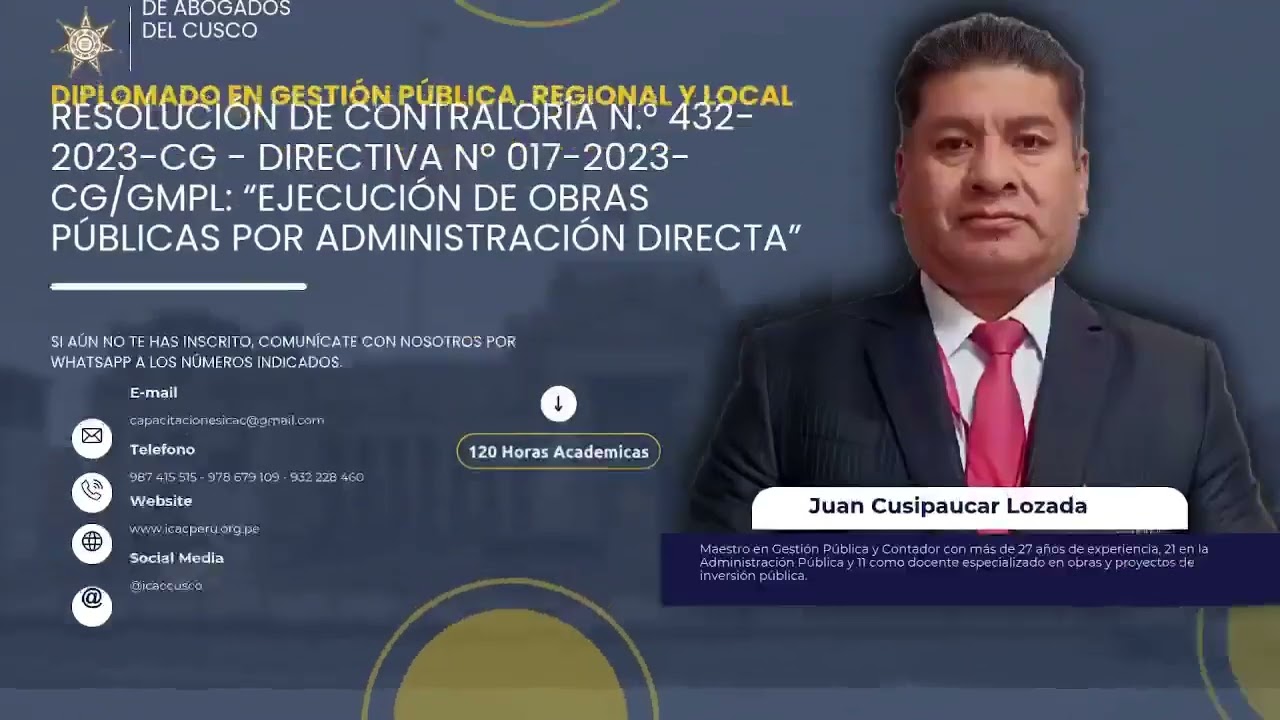This screenshot has height=720, width=1280.
Task: Click the De Abogados del Cusco text
Action: pos(216,20)
